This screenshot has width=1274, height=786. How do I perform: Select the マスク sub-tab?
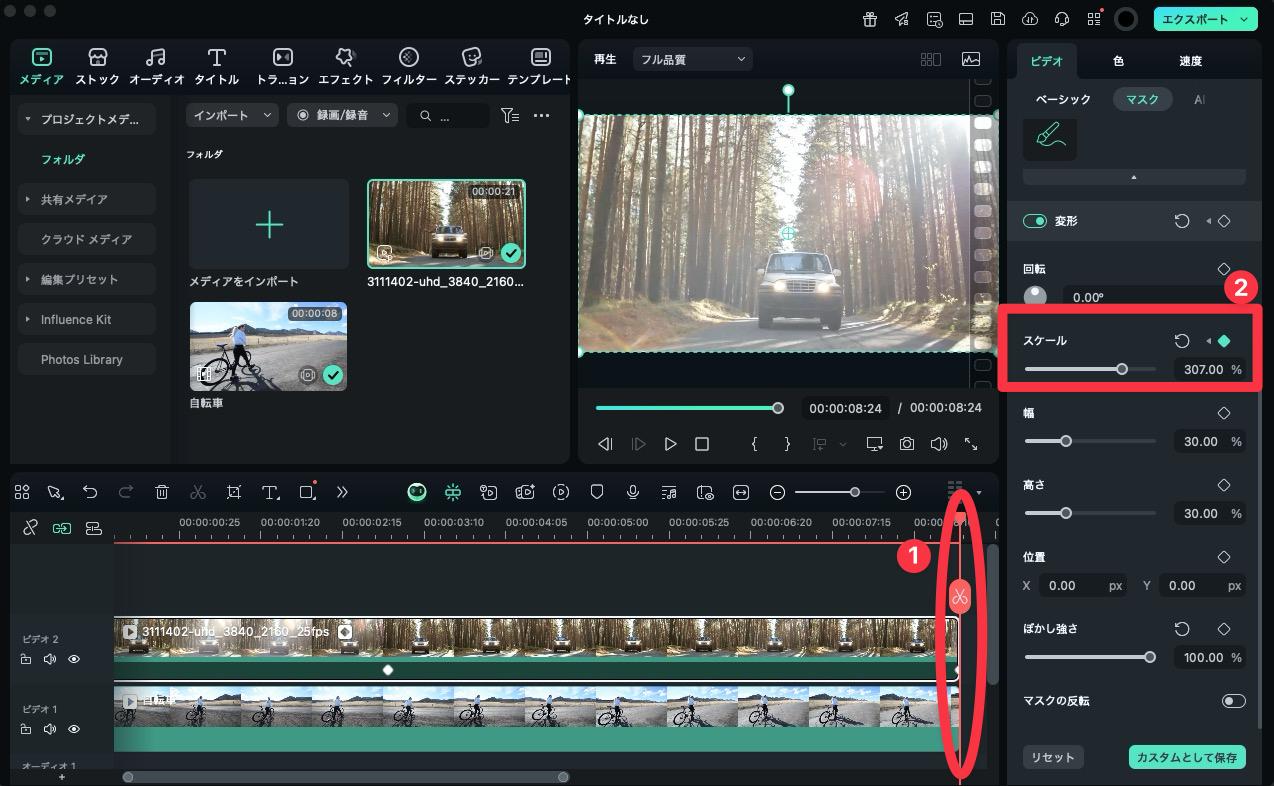tap(1142, 99)
